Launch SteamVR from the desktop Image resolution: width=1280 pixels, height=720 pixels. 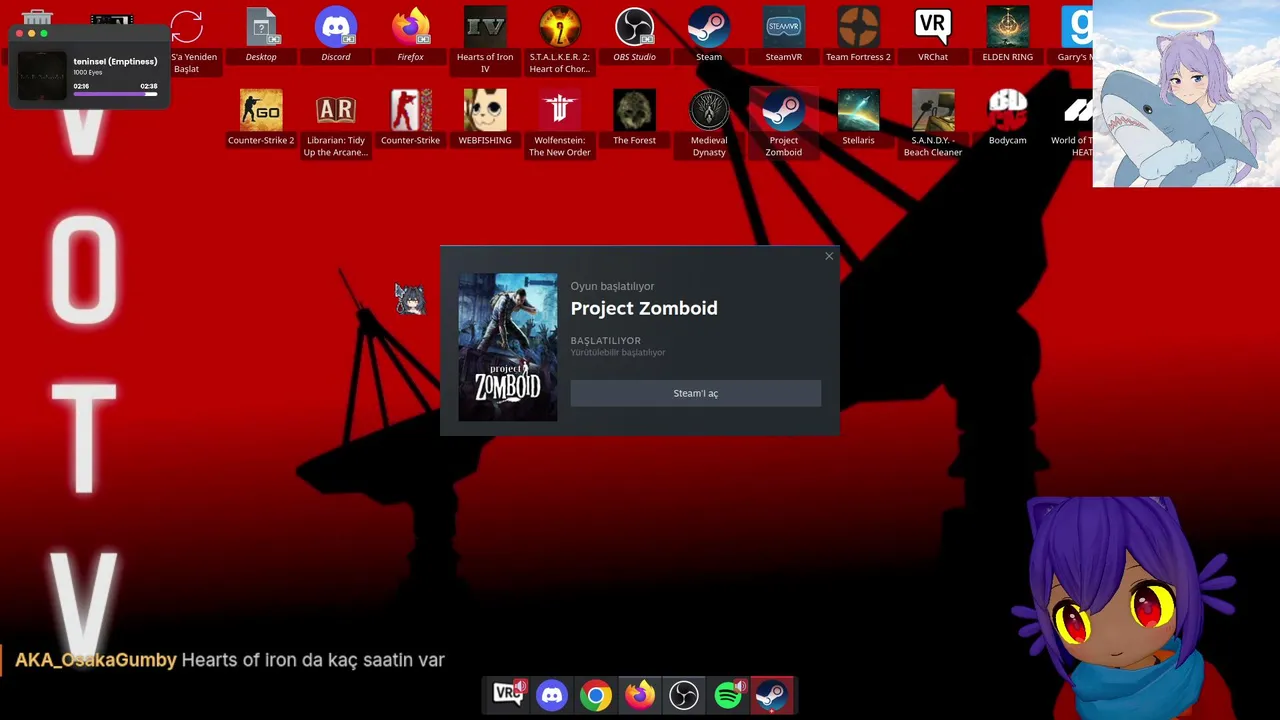click(x=784, y=35)
